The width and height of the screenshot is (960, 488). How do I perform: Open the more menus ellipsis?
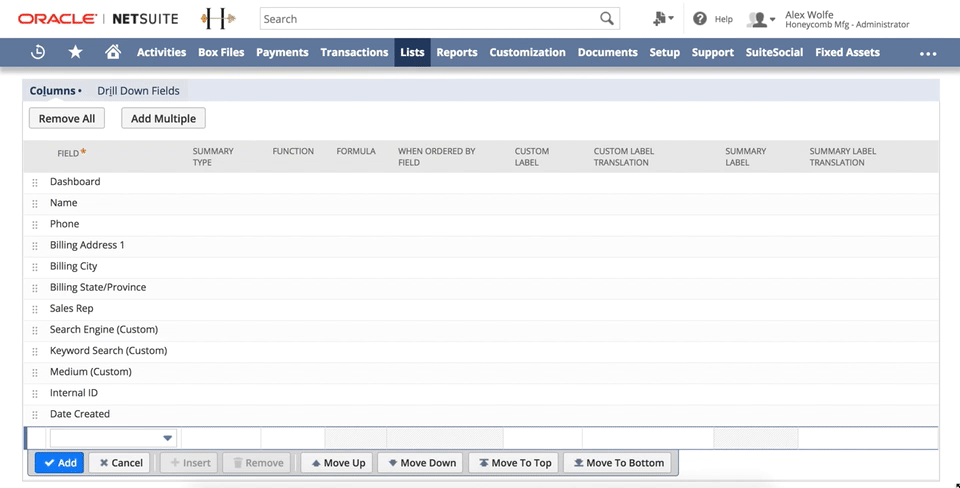point(927,53)
